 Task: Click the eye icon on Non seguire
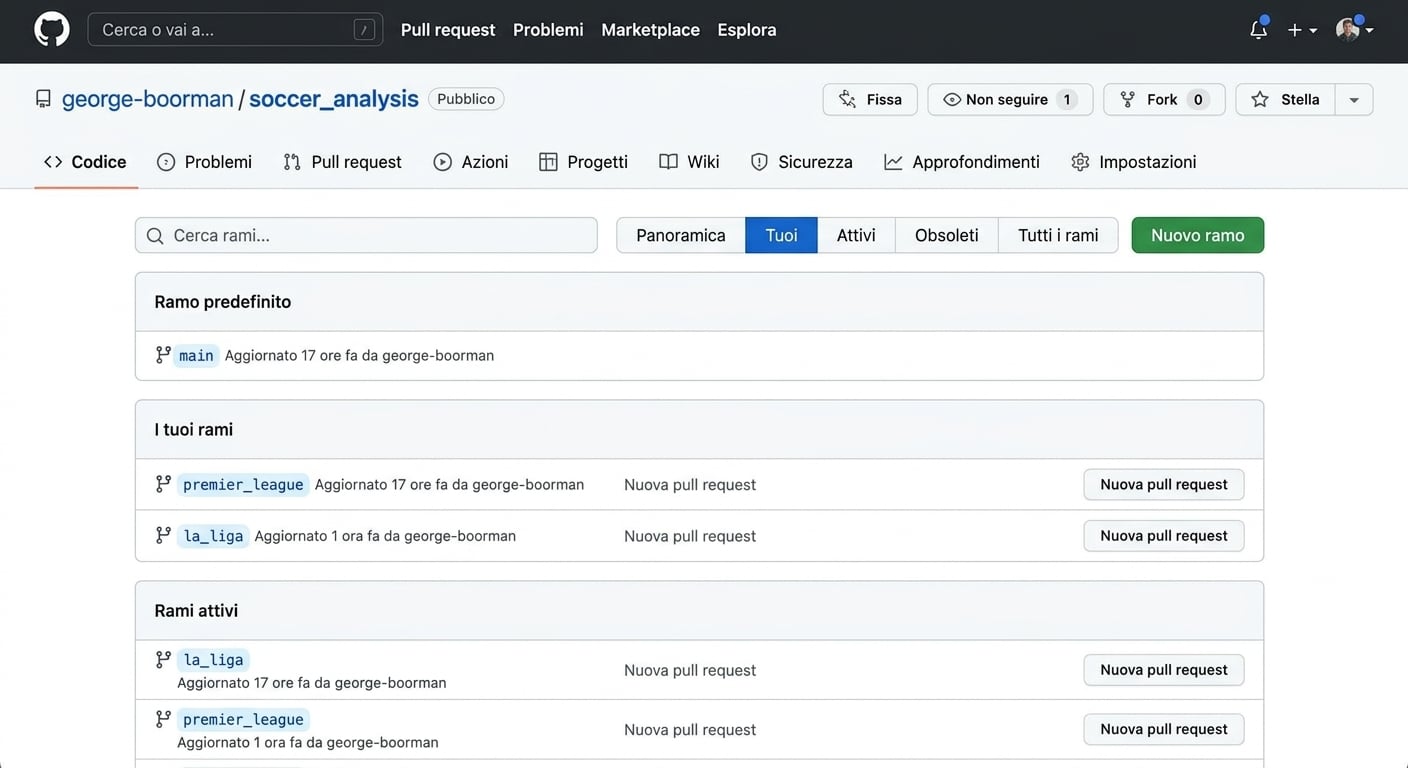[x=952, y=99]
